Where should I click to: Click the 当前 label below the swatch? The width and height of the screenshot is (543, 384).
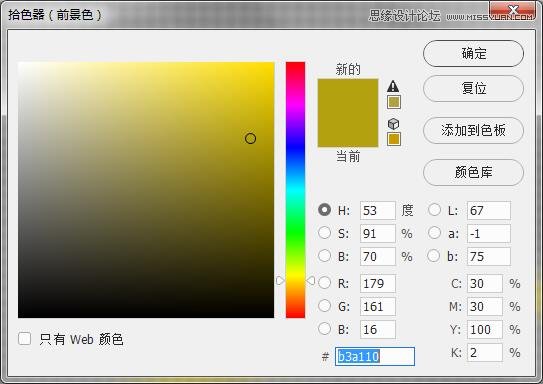click(x=348, y=156)
